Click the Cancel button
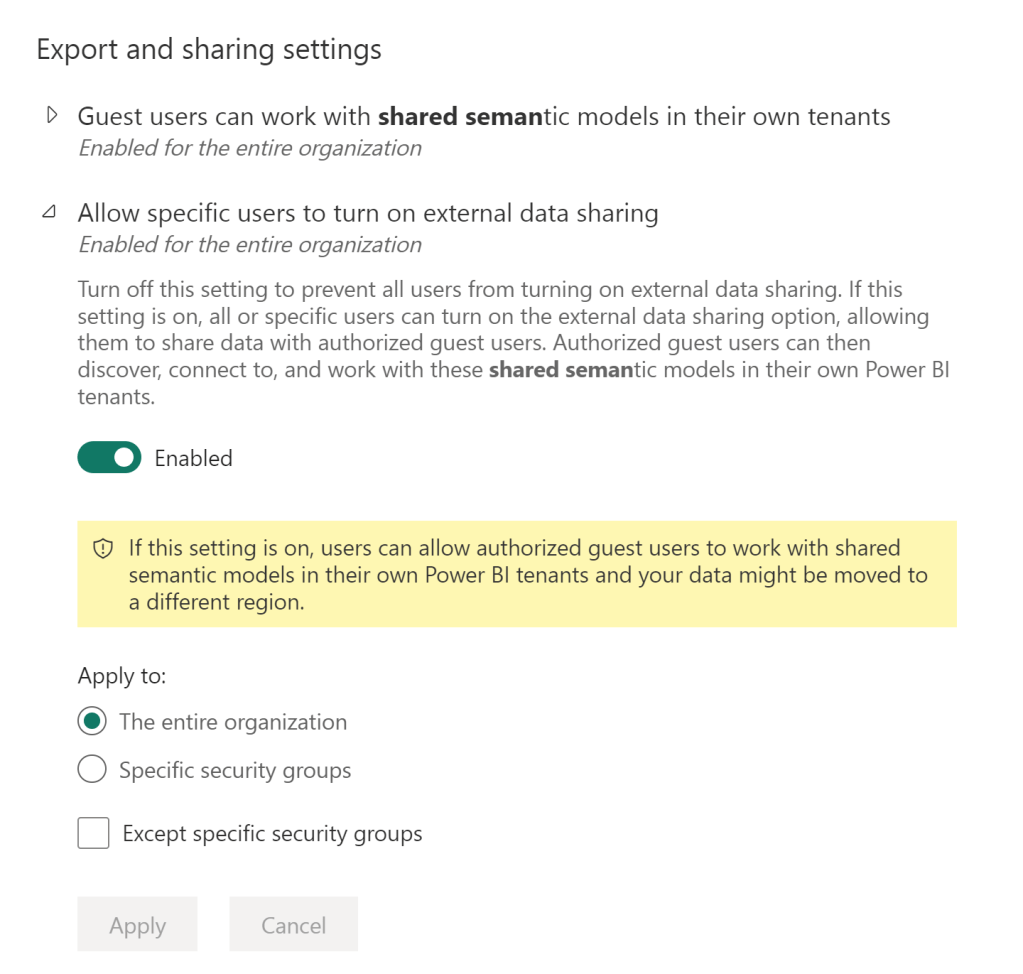Image resolution: width=1023 pixels, height=974 pixels. pos(293,925)
